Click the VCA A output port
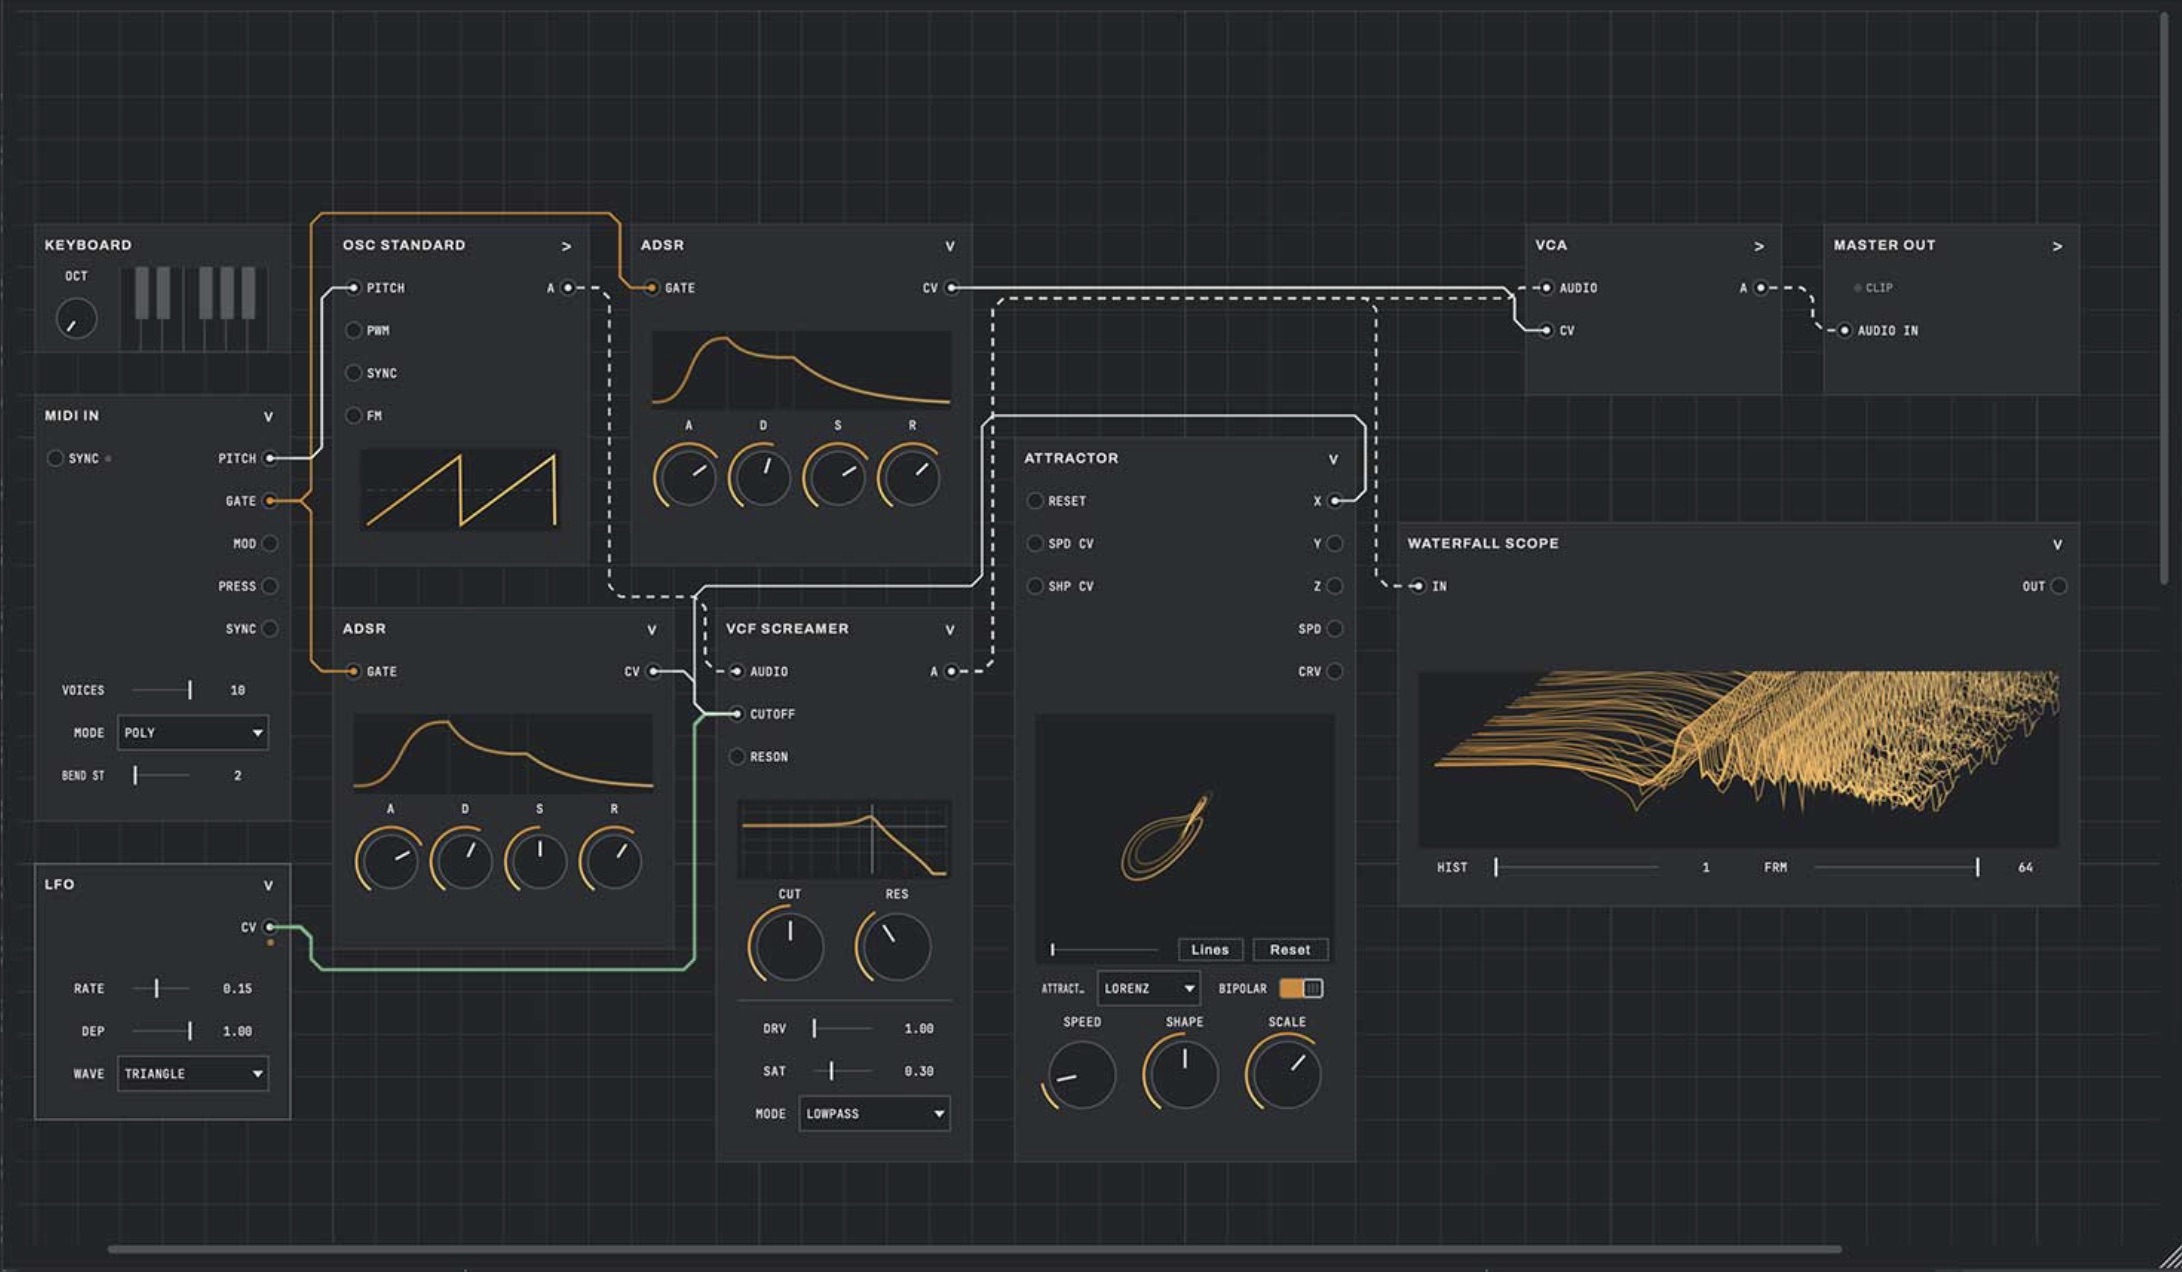Screen dimensions: 2182x1272 [1761, 288]
